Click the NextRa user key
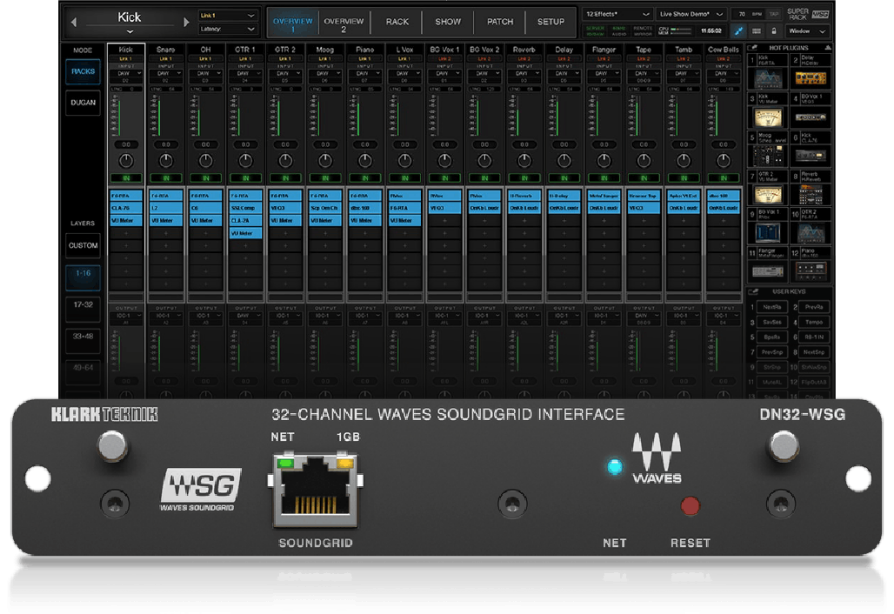Image resolution: width=894 pixels, height=614 pixels. click(x=772, y=307)
